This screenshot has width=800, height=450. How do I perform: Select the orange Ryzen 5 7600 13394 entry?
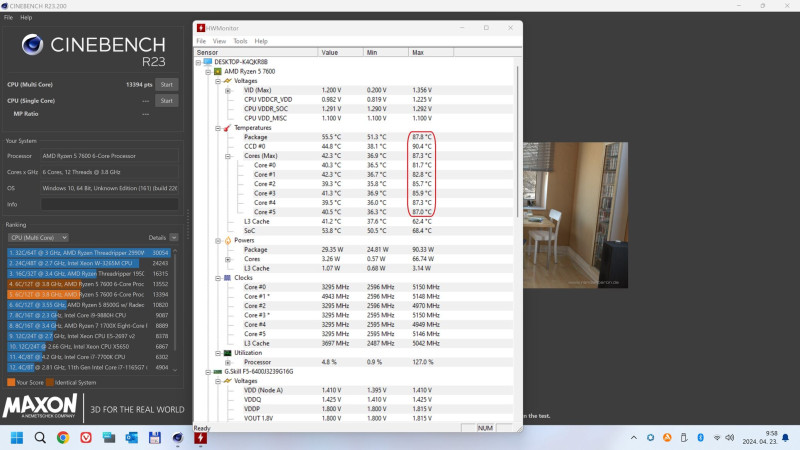tap(88, 294)
